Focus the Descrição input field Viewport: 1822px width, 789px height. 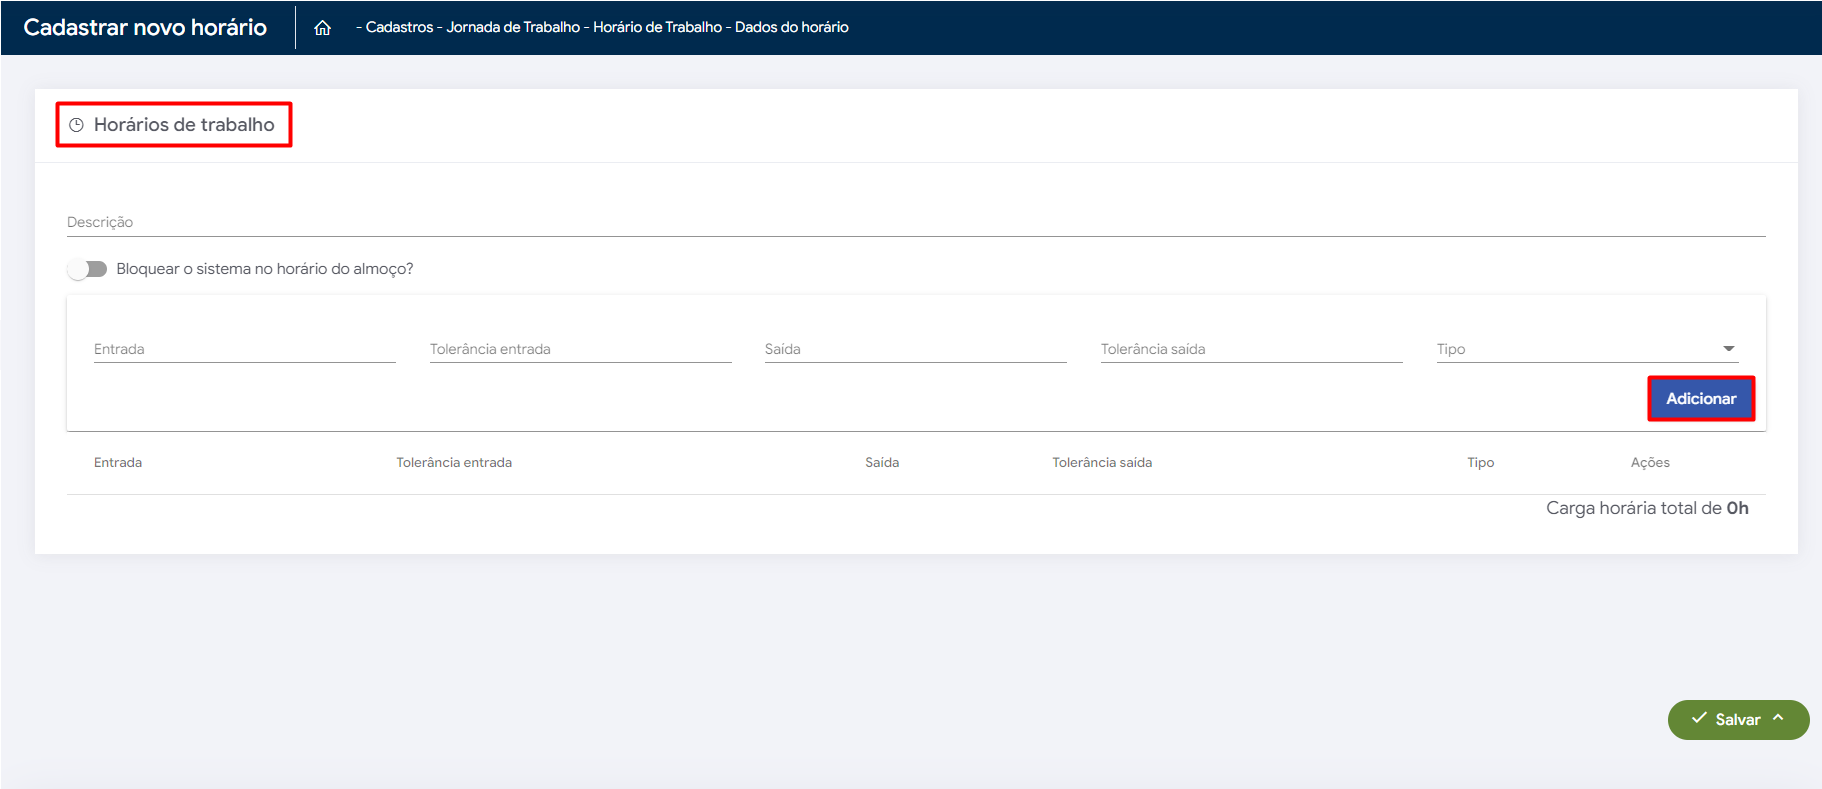916,222
